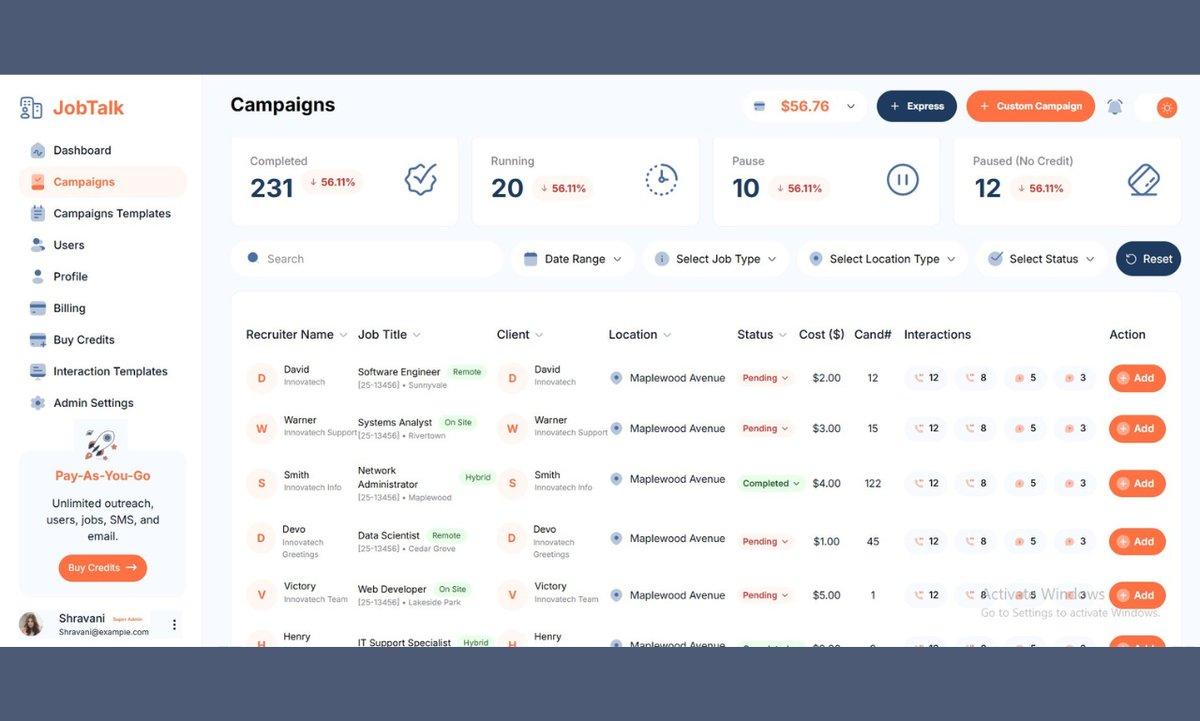Focus the Search campaigns field

click(x=367, y=259)
